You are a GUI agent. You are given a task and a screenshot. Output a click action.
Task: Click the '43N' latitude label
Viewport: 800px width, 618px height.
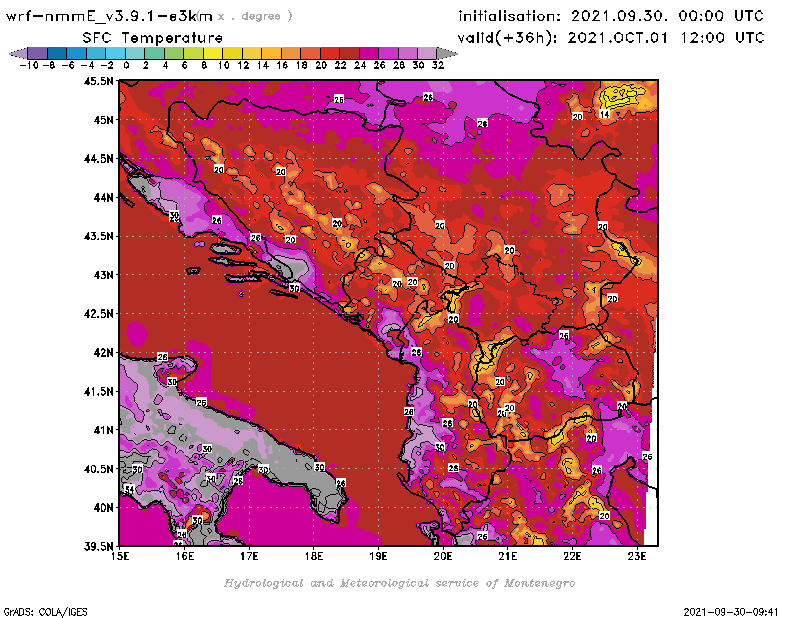tap(104, 275)
